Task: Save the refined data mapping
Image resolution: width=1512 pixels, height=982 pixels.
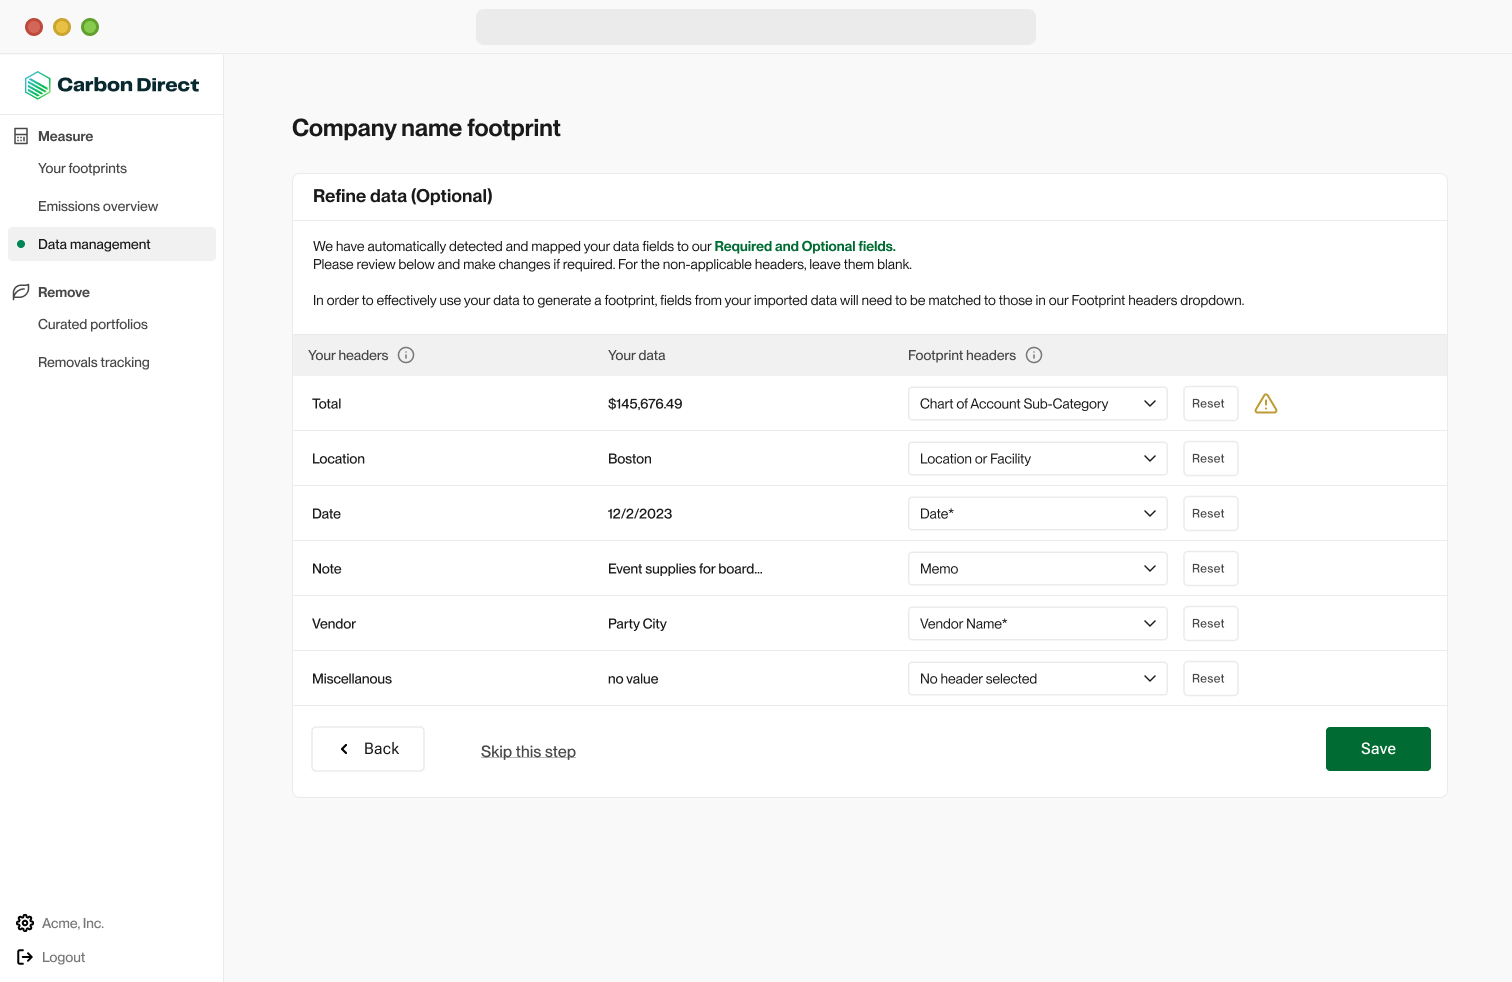Action: click(x=1378, y=749)
